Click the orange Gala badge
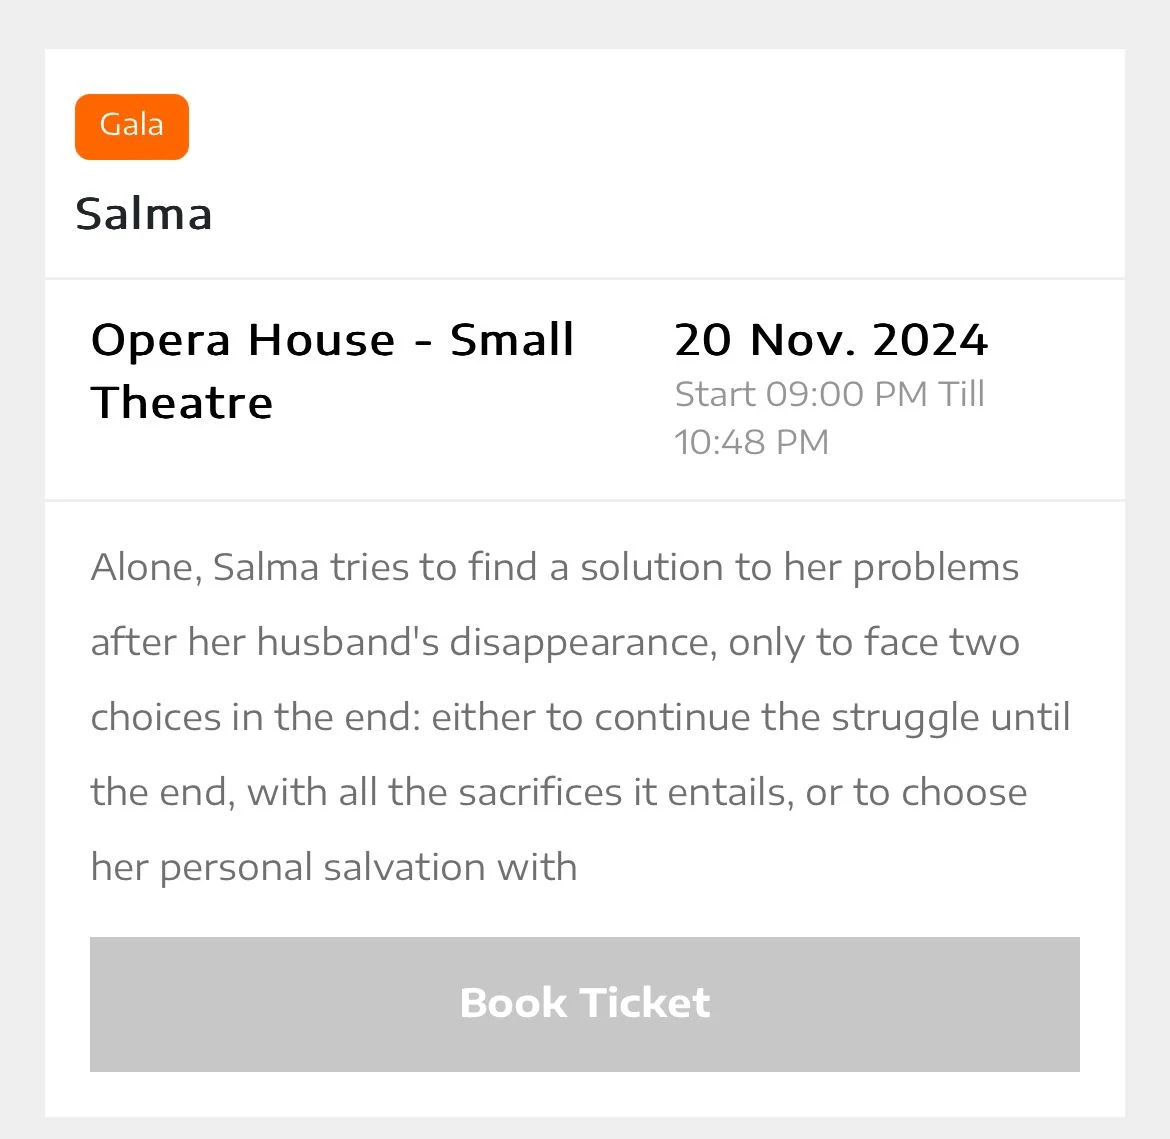Image resolution: width=1170 pixels, height=1139 pixels. [x=131, y=126]
